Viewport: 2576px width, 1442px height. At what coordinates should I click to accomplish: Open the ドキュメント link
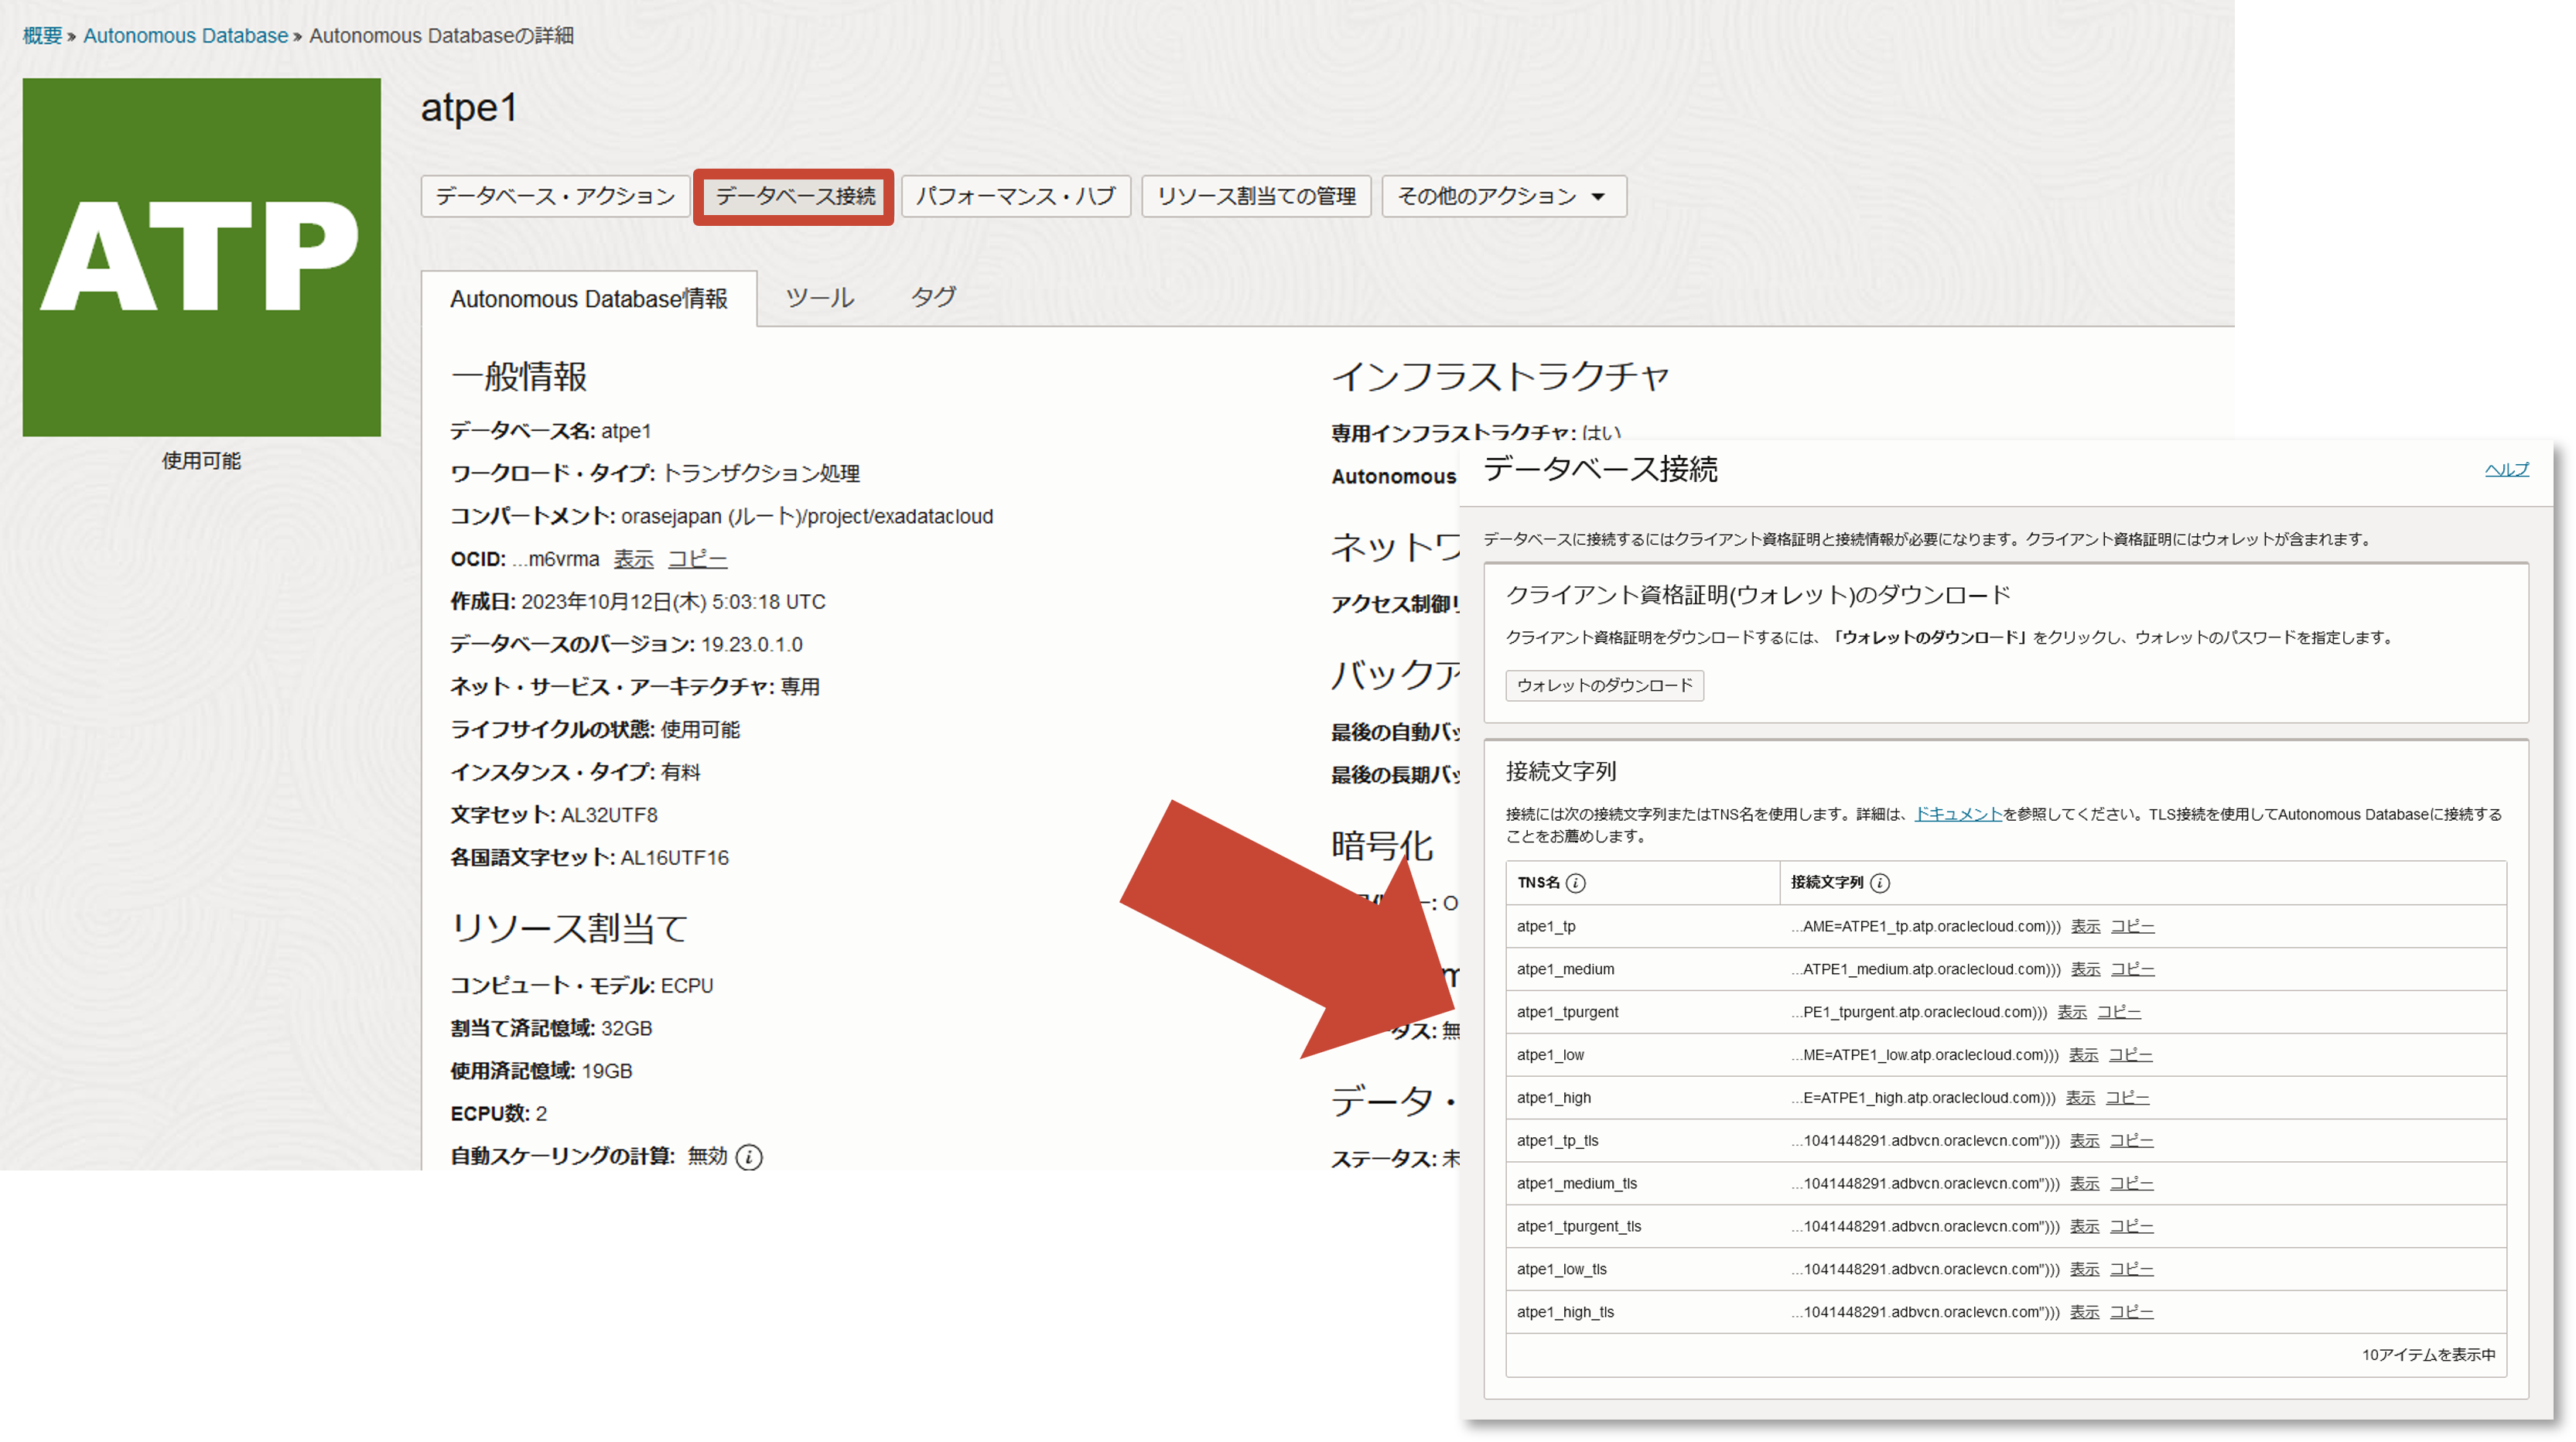(1957, 814)
